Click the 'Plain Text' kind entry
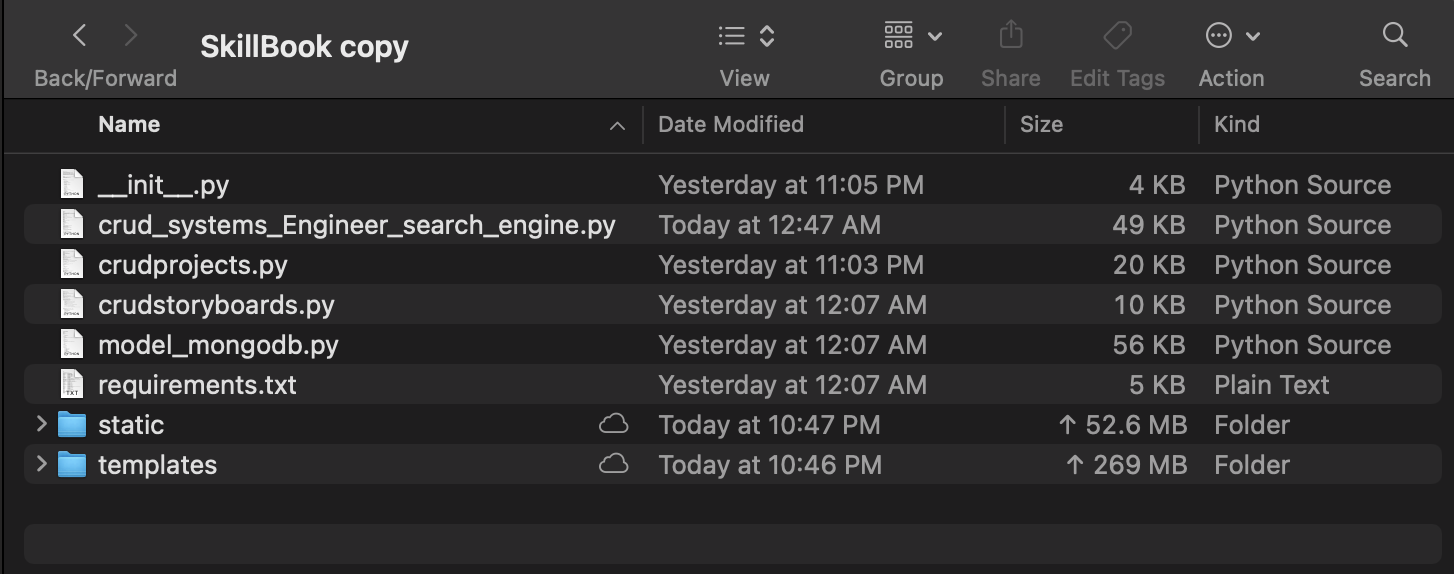1454x574 pixels. (x=1272, y=385)
